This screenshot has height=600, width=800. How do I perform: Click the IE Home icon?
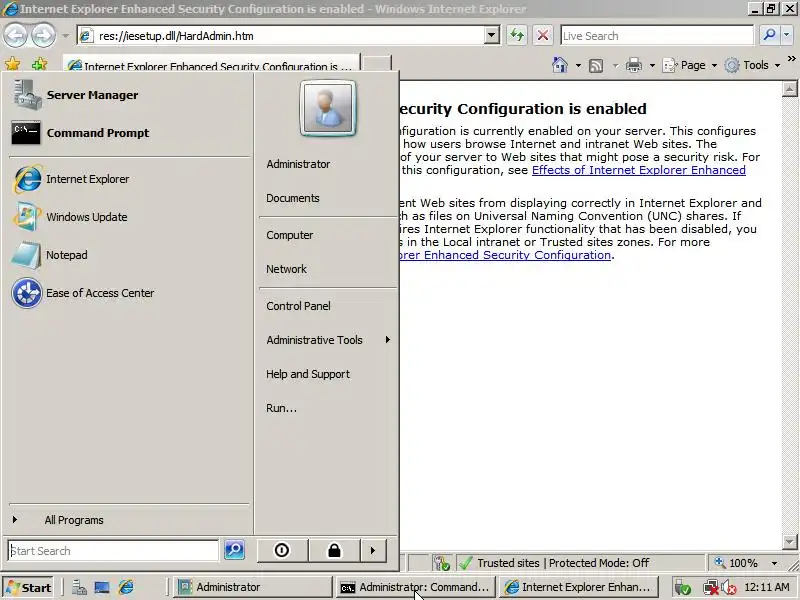560,65
